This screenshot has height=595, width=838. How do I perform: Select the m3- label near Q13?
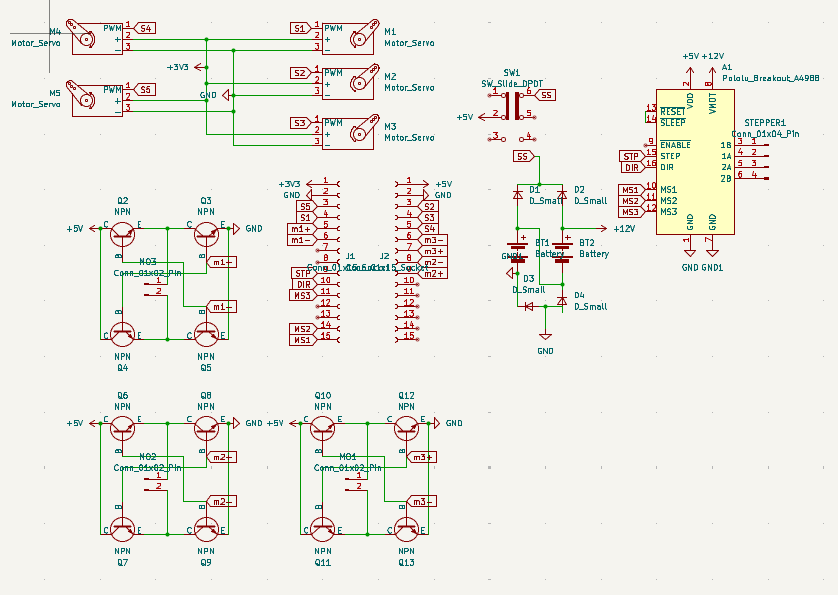pos(423,501)
